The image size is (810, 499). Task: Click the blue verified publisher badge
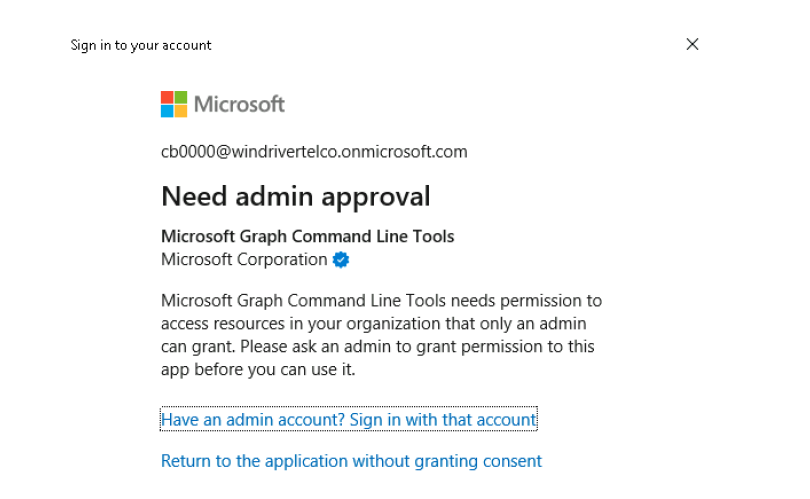click(x=341, y=260)
